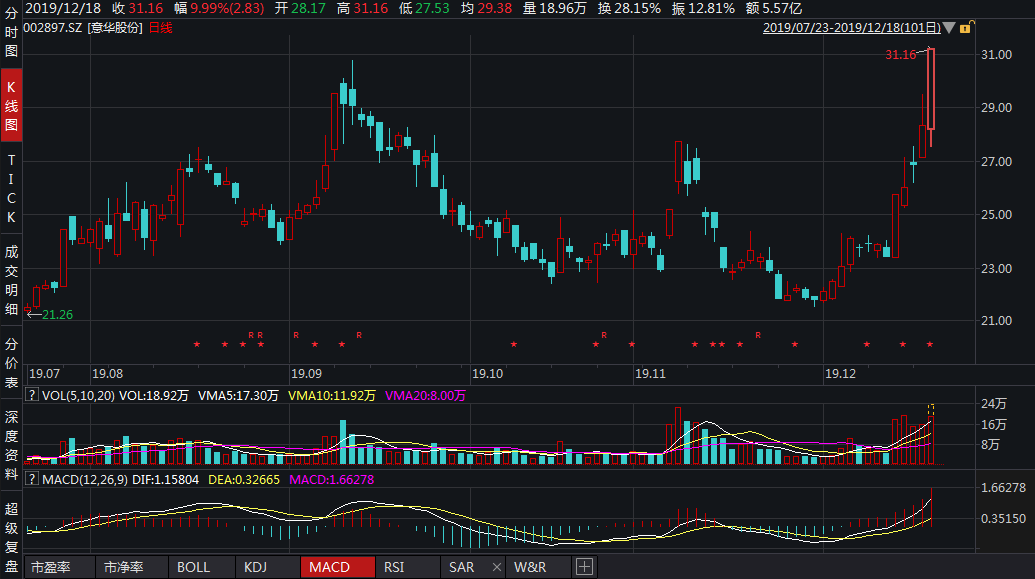Select K线图 in the left sidebar
Screen dimensions: 1035x579
(x=11, y=105)
